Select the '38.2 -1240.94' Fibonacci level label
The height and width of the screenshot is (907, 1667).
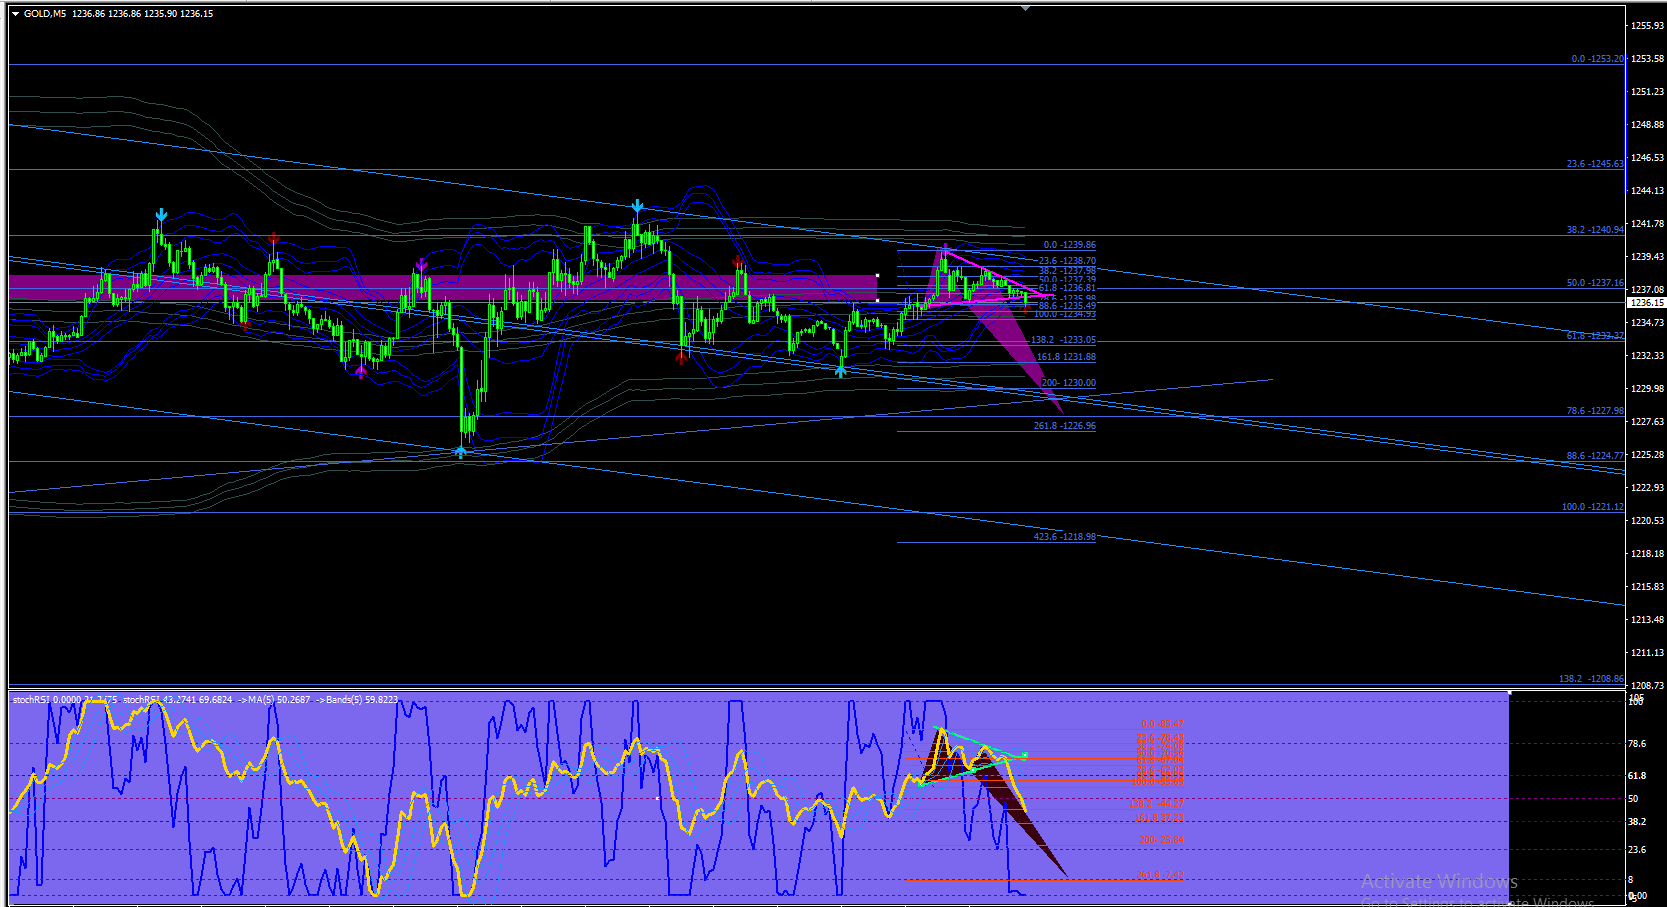[1595, 230]
